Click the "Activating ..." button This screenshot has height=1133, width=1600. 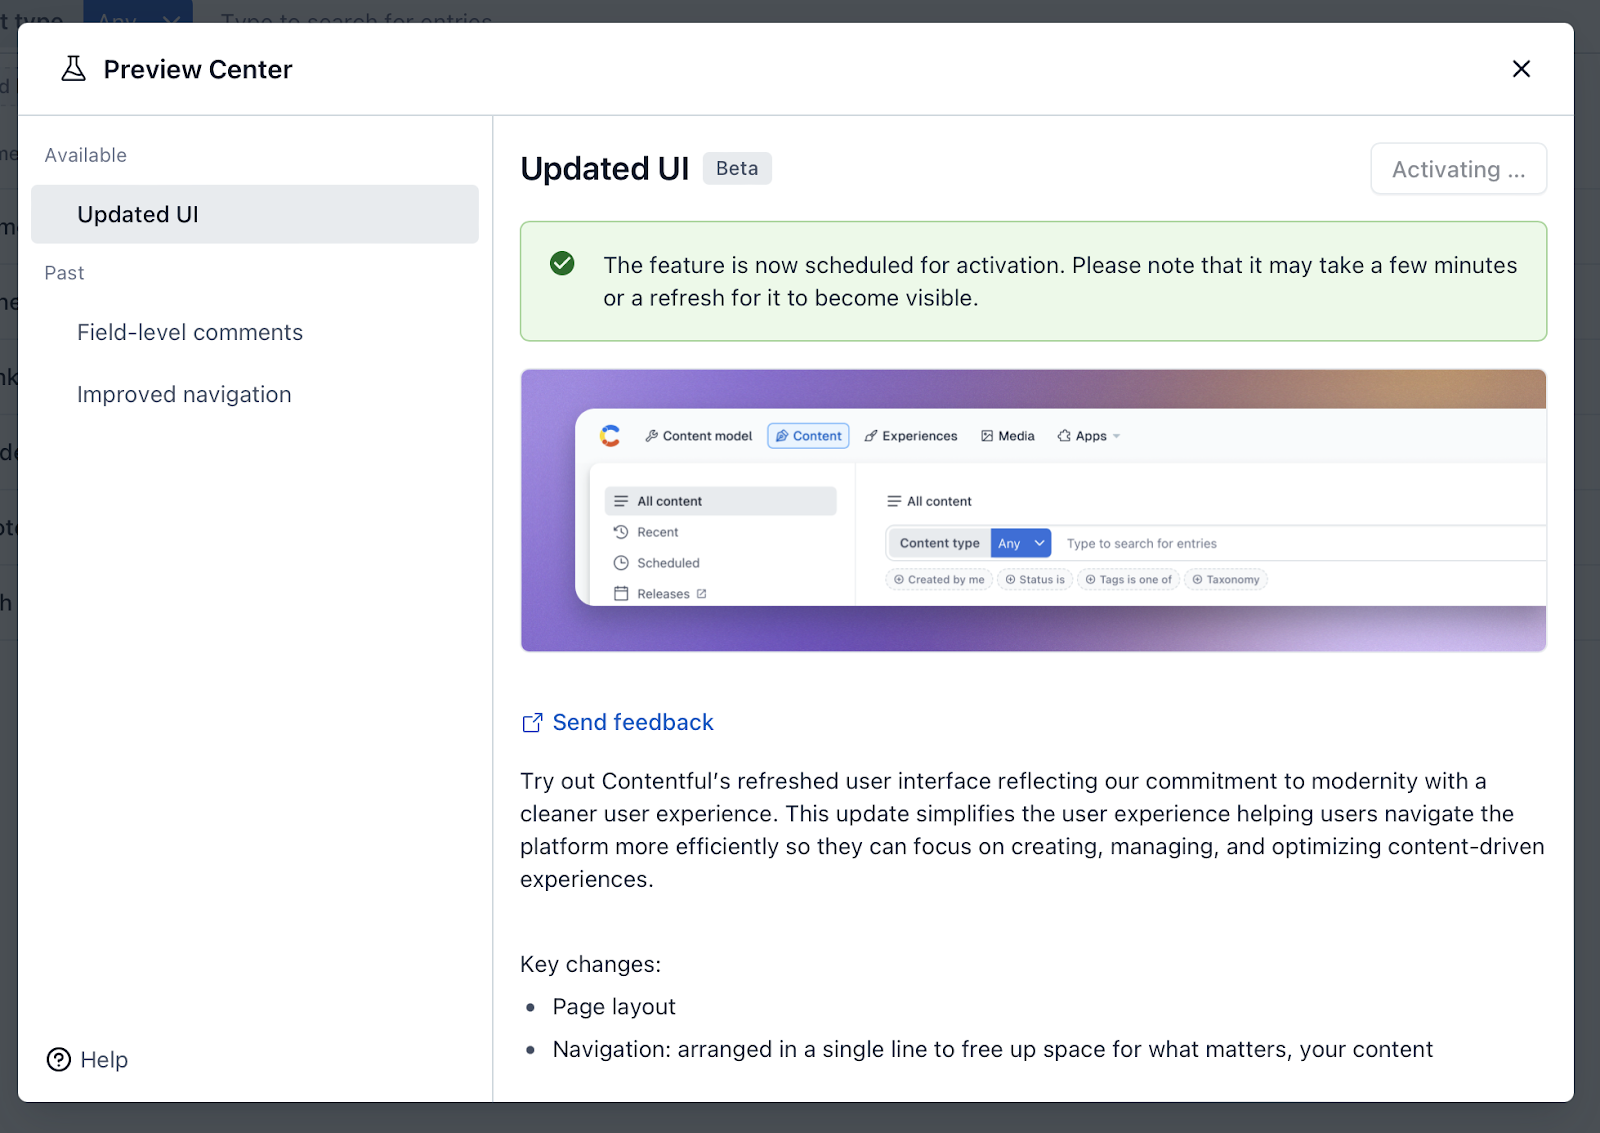[x=1457, y=168]
